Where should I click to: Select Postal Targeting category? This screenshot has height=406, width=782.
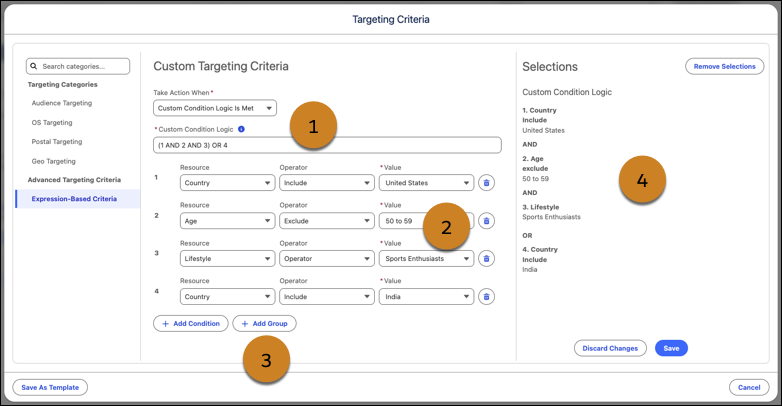57,142
